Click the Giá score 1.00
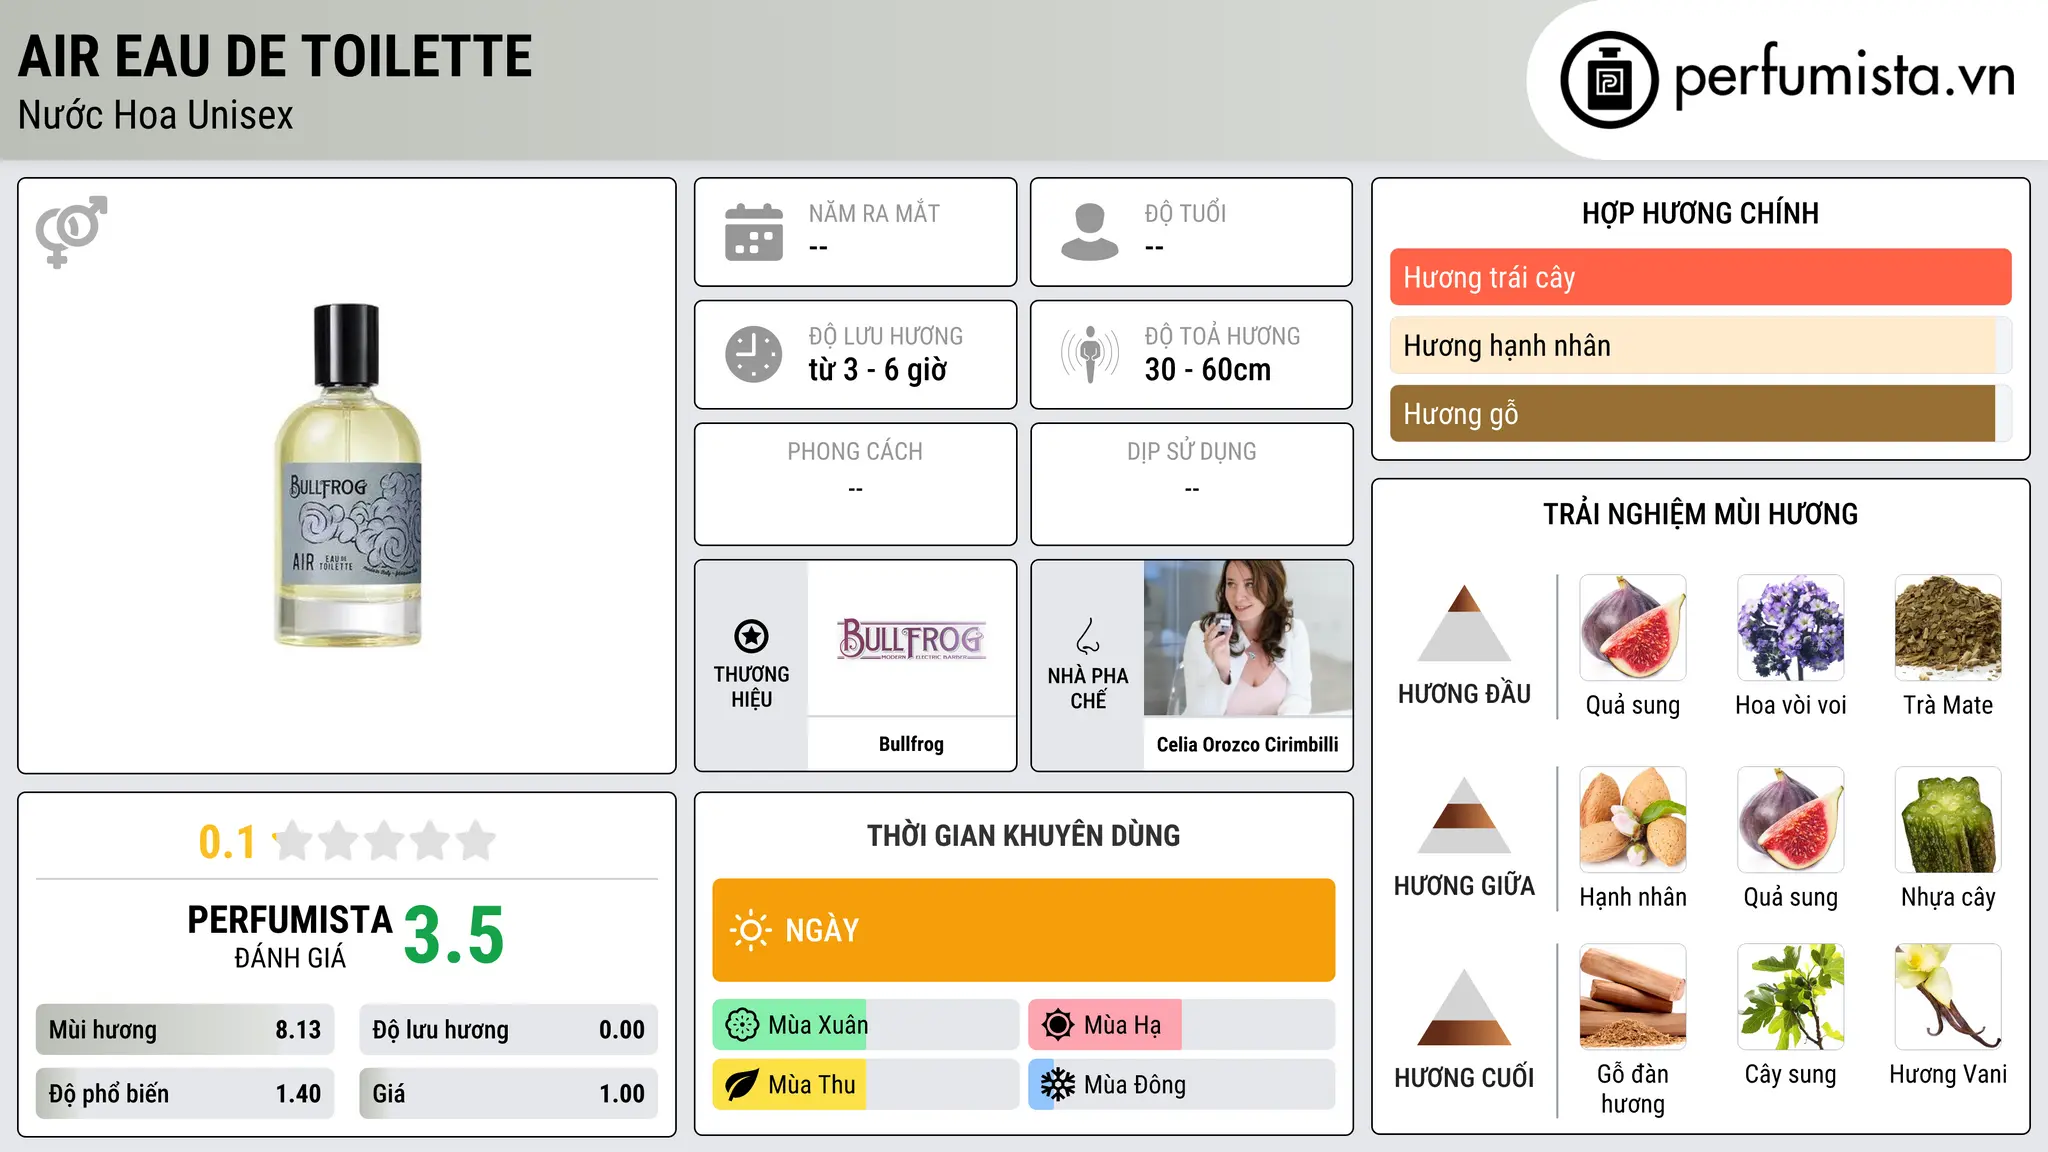2048x1152 pixels. pos(509,1094)
